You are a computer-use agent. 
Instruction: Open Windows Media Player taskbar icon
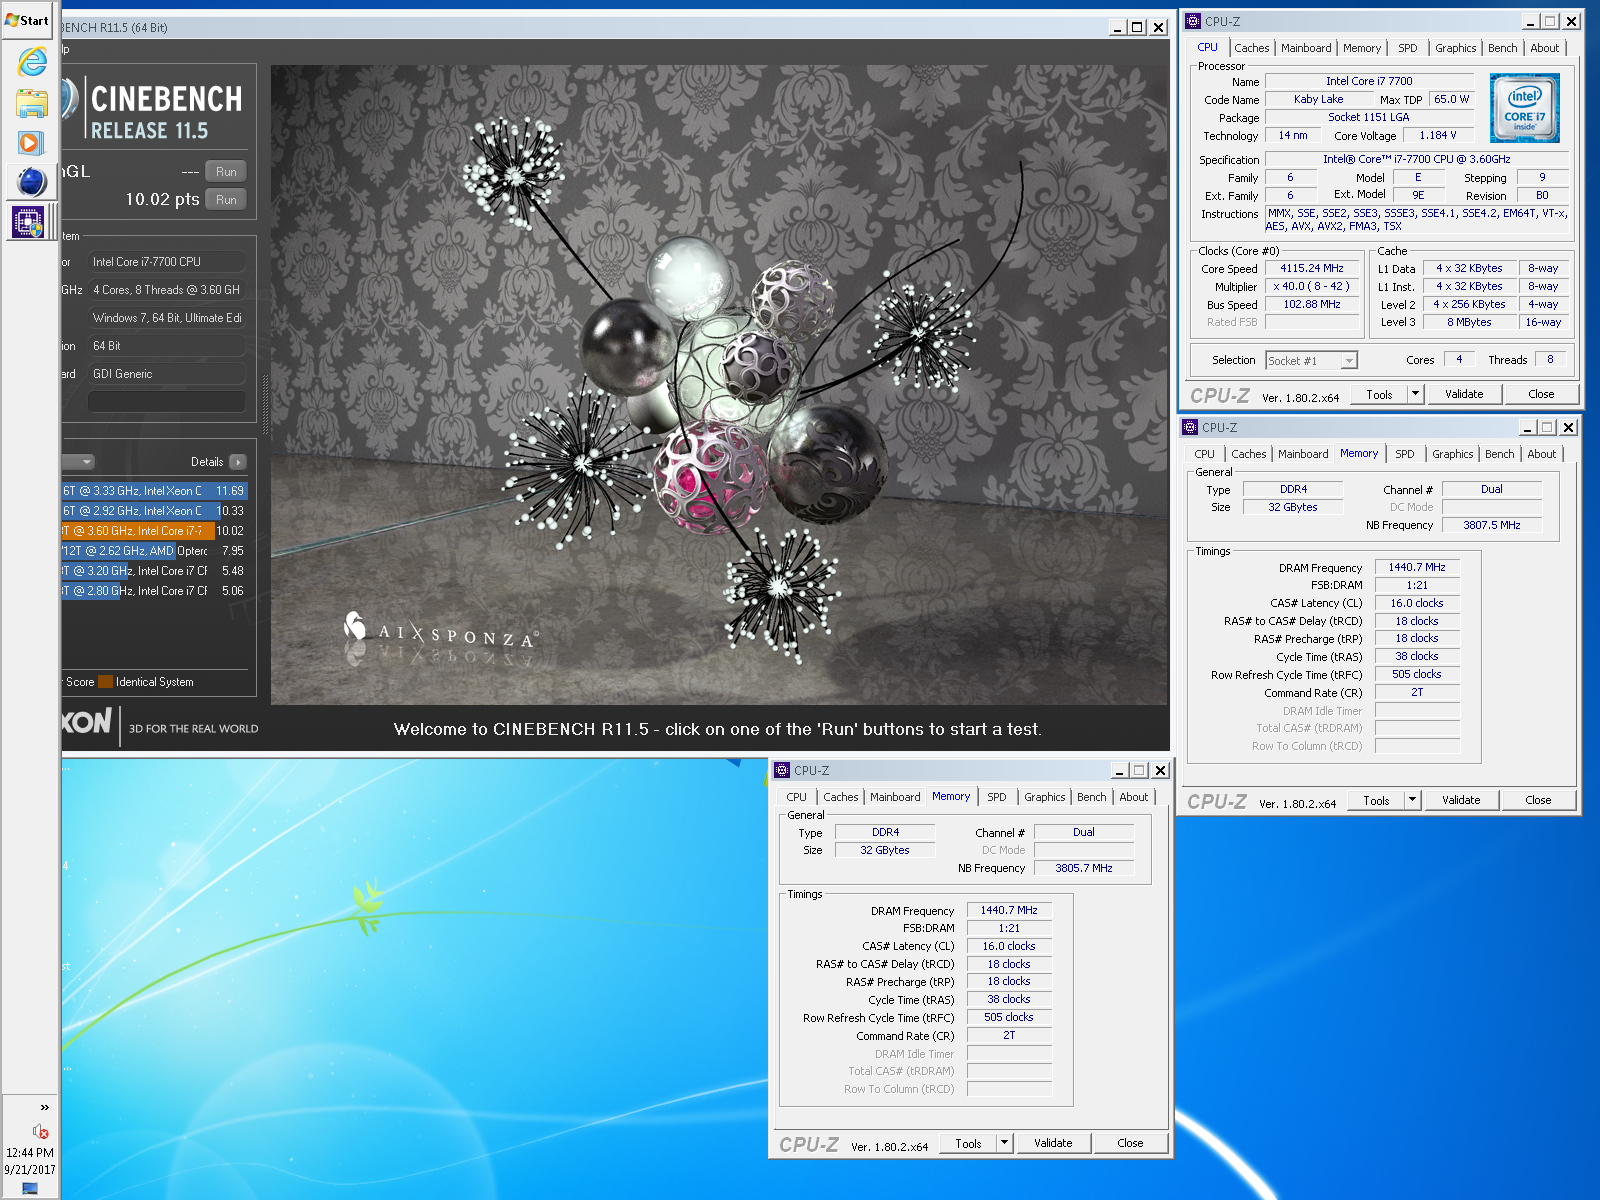(x=30, y=143)
